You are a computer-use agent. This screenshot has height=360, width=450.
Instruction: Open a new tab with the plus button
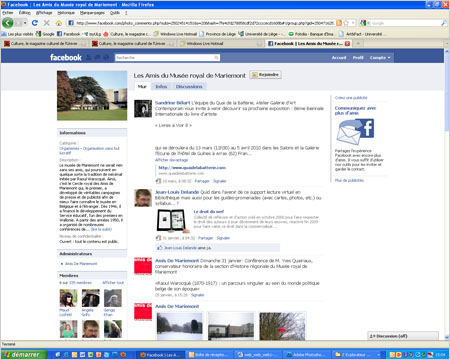point(358,43)
